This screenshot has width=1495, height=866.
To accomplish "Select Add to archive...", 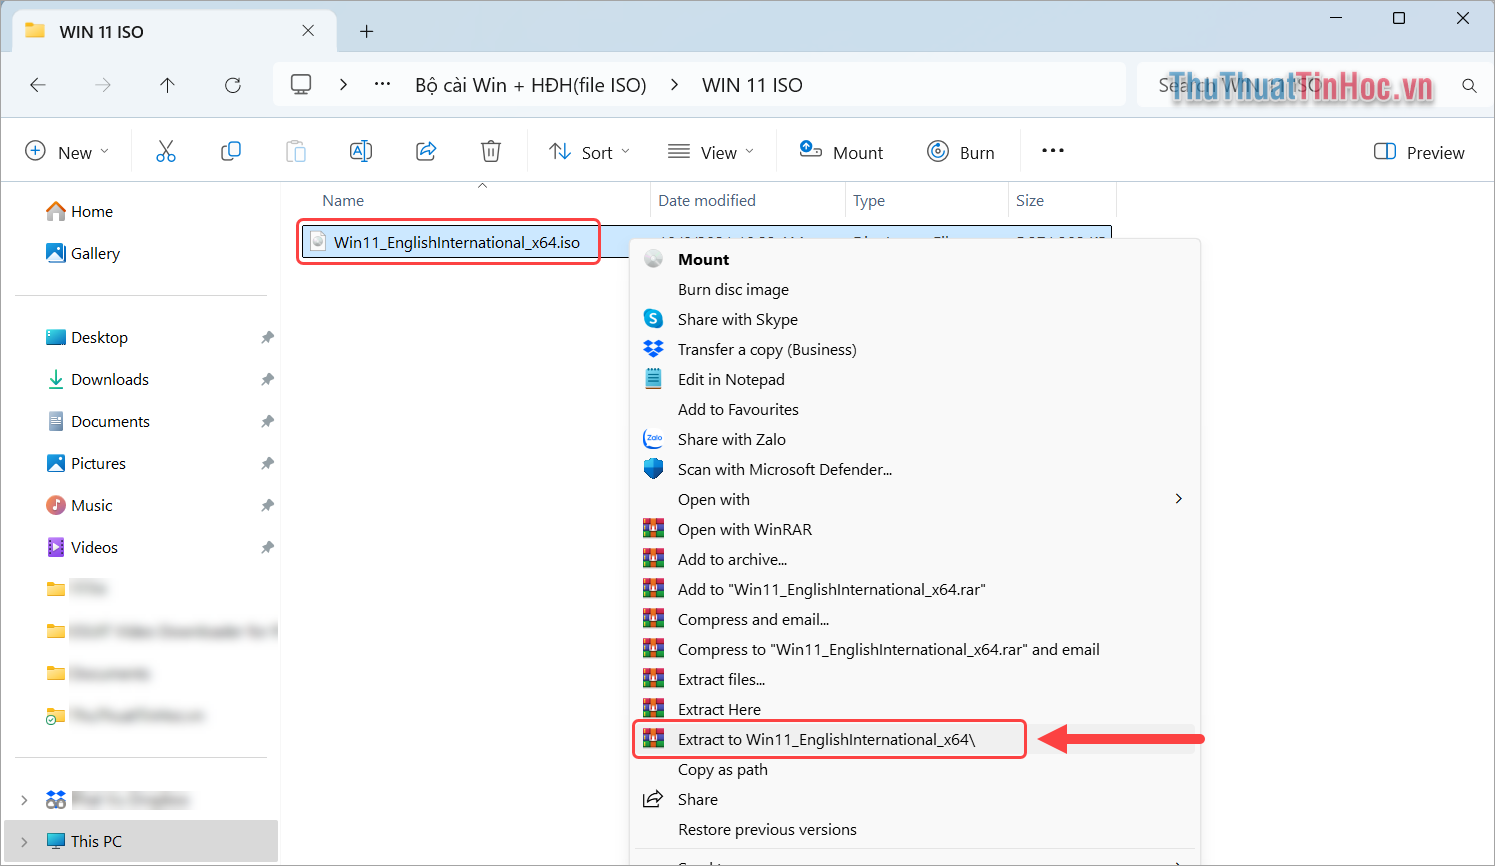I will pos(915,559).
